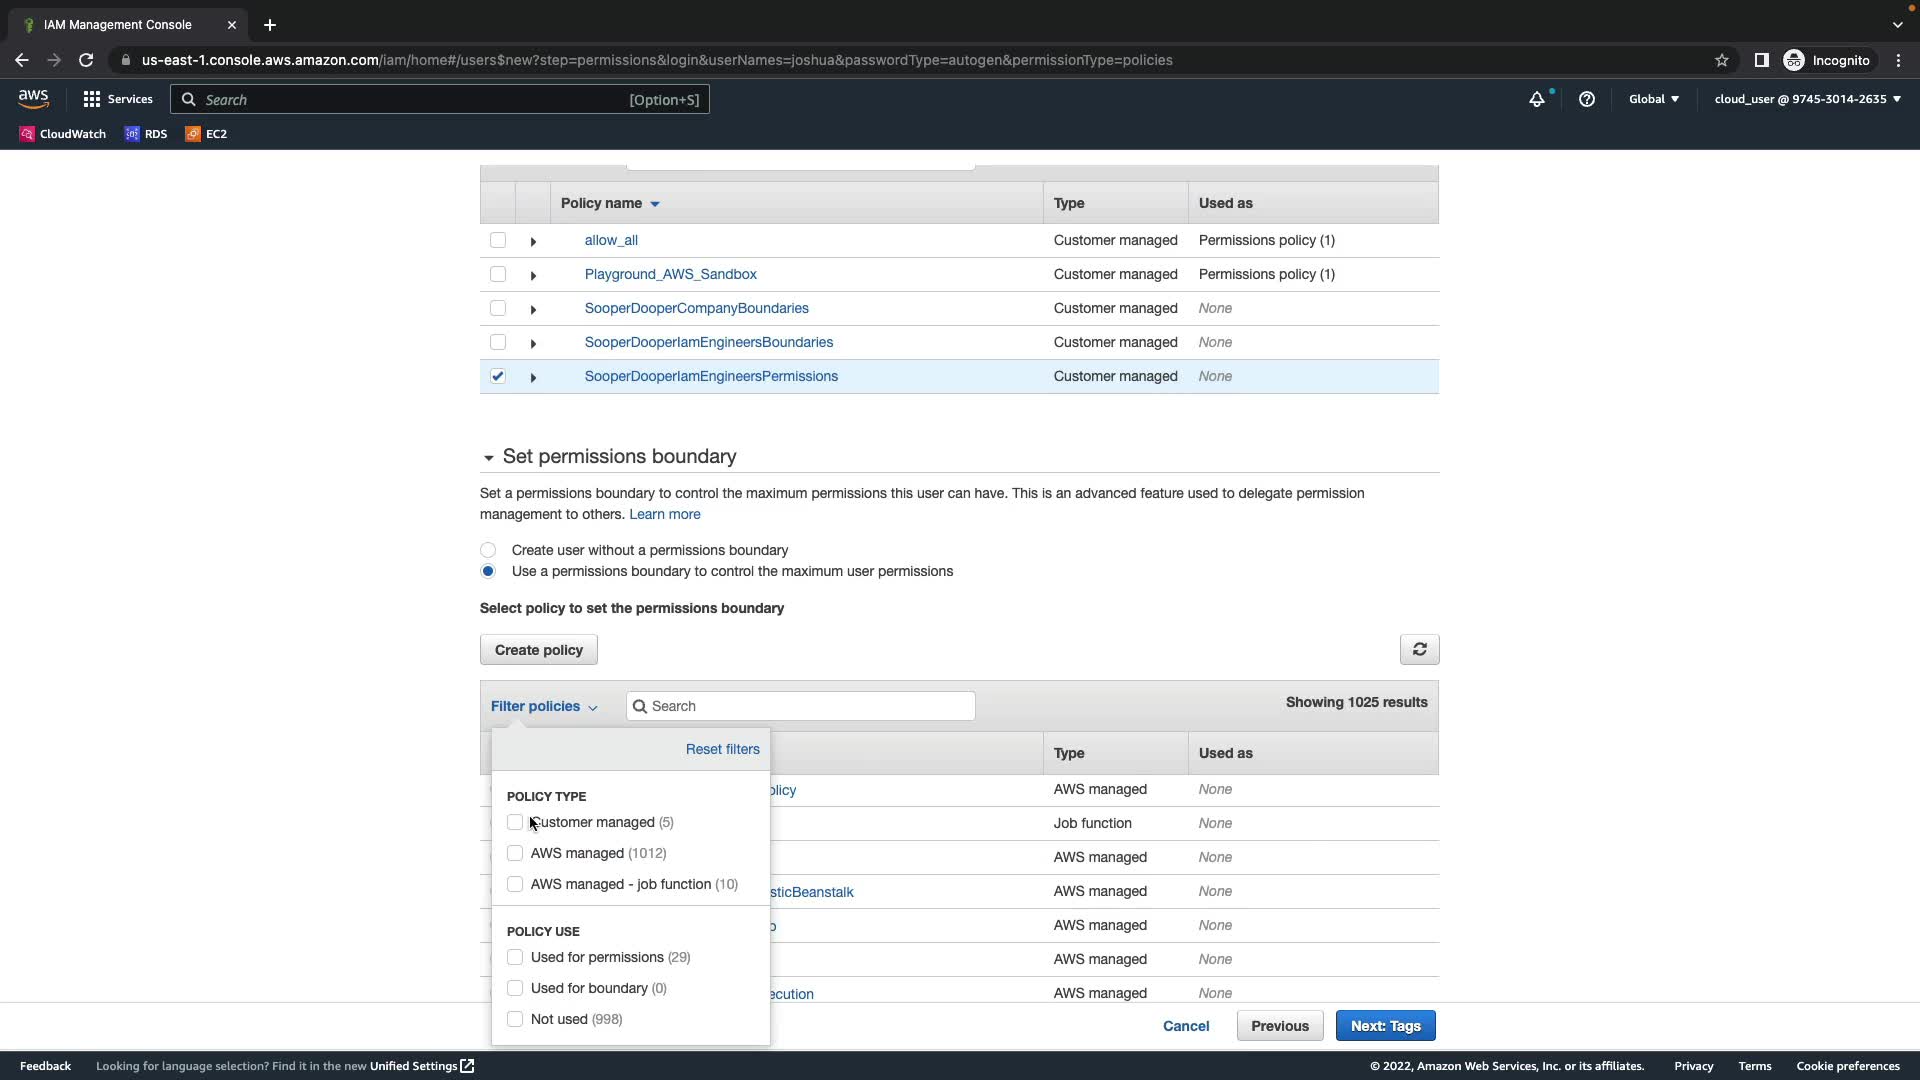Reload the page with the browser refresh icon
The height and width of the screenshot is (1080, 1920).
(86, 60)
